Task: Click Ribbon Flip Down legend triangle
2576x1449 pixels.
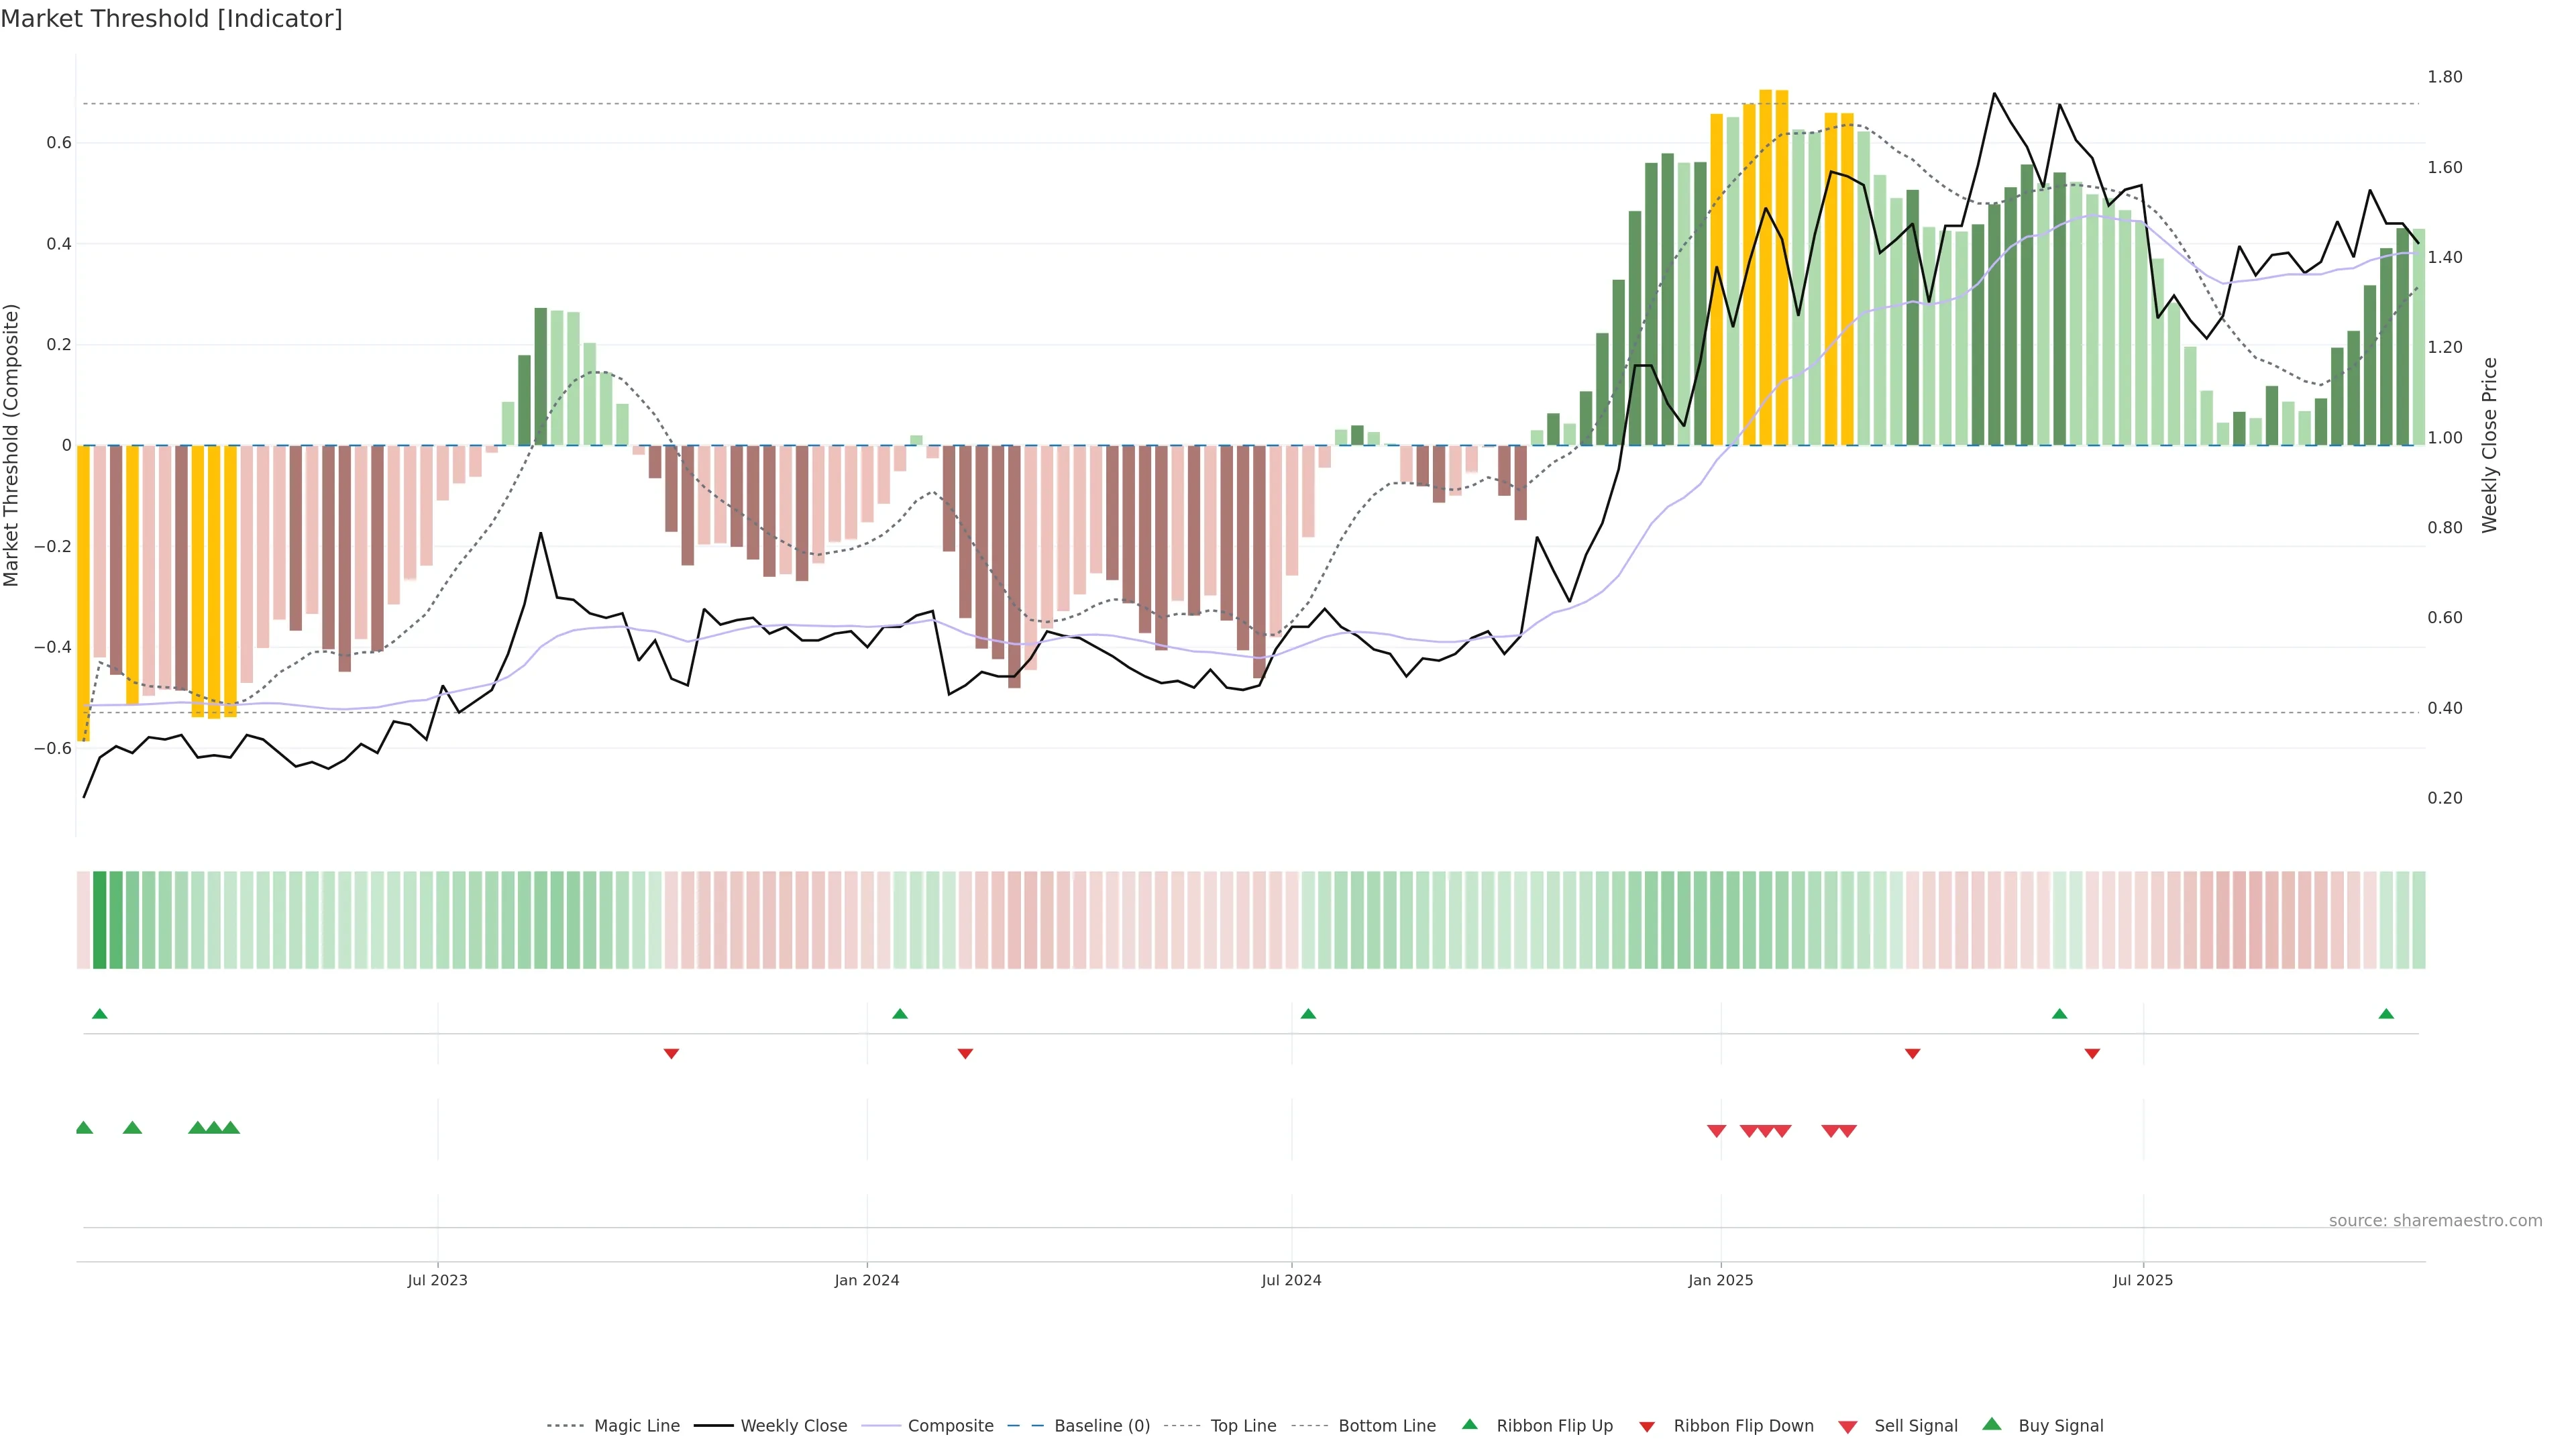Action: coord(1647,1427)
